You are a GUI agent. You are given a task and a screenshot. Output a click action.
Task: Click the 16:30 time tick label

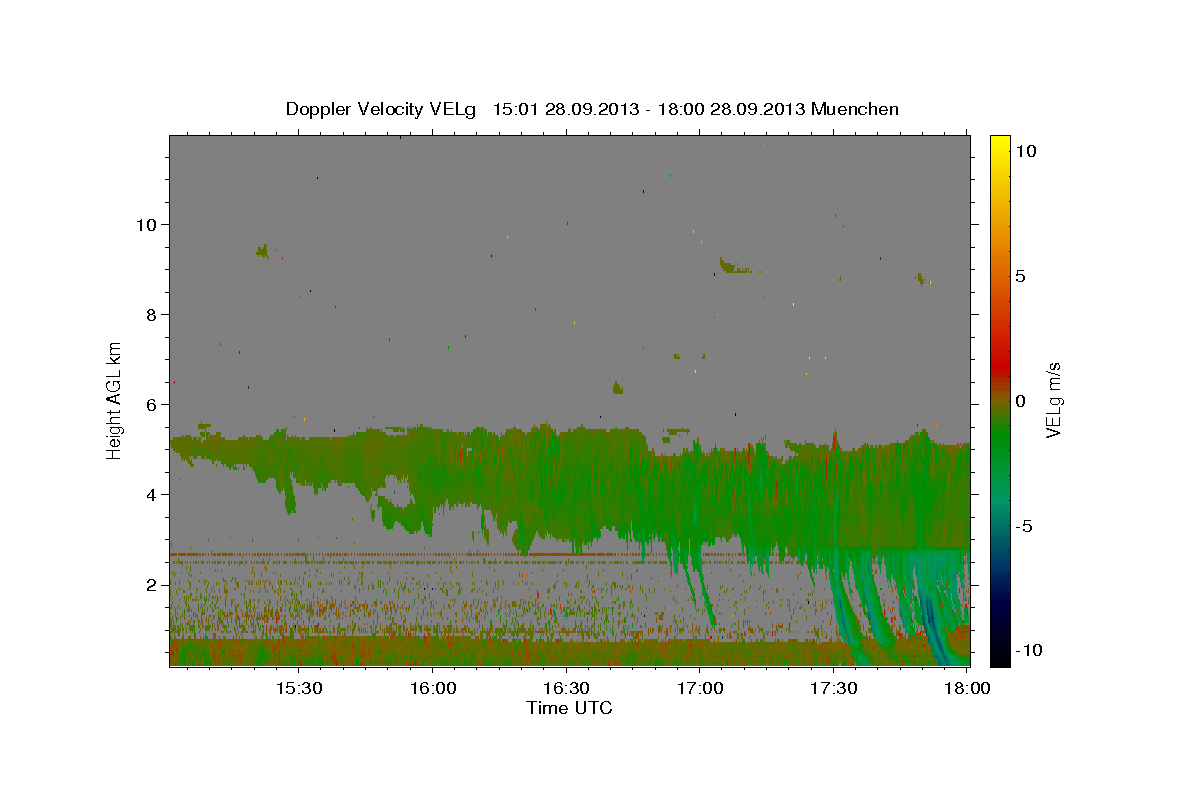(x=566, y=689)
